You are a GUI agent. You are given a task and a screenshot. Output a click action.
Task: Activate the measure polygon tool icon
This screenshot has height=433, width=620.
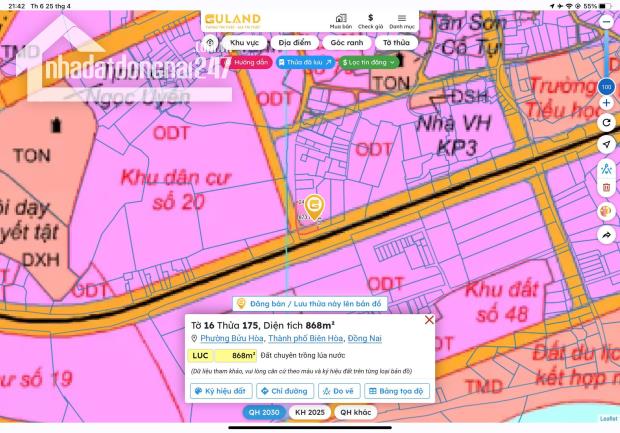[606, 169]
